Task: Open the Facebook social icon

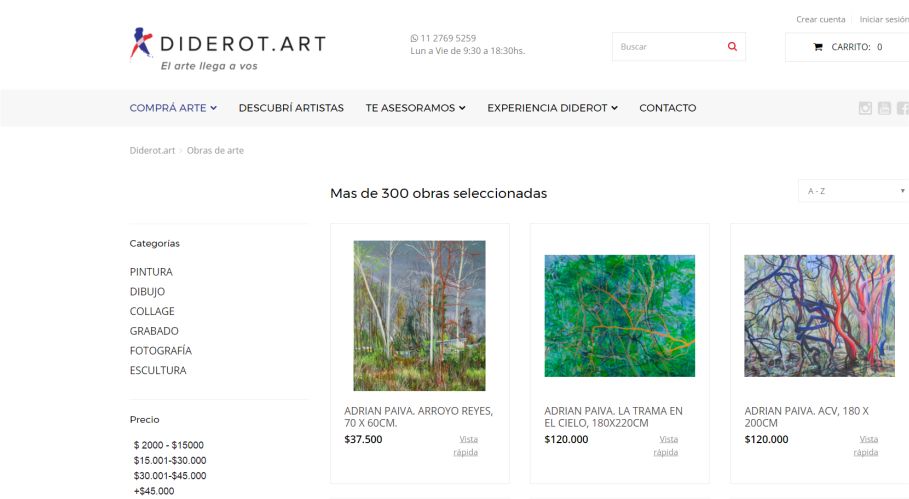Action: tap(903, 108)
